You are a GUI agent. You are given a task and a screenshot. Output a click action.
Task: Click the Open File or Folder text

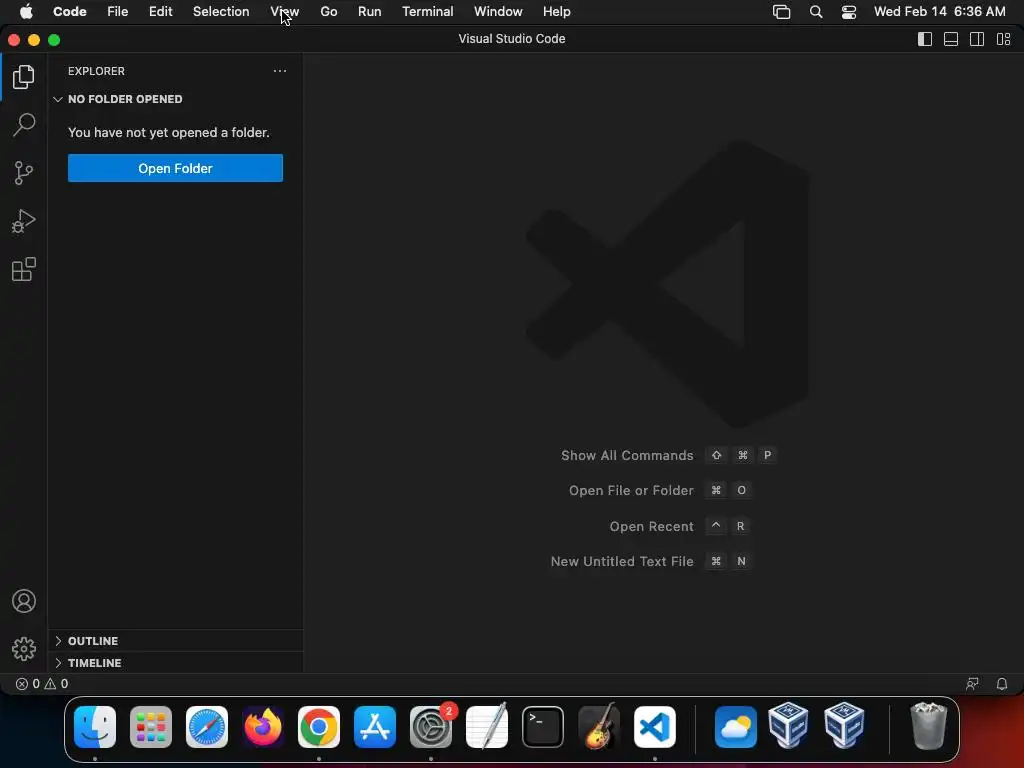tap(631, 490)
